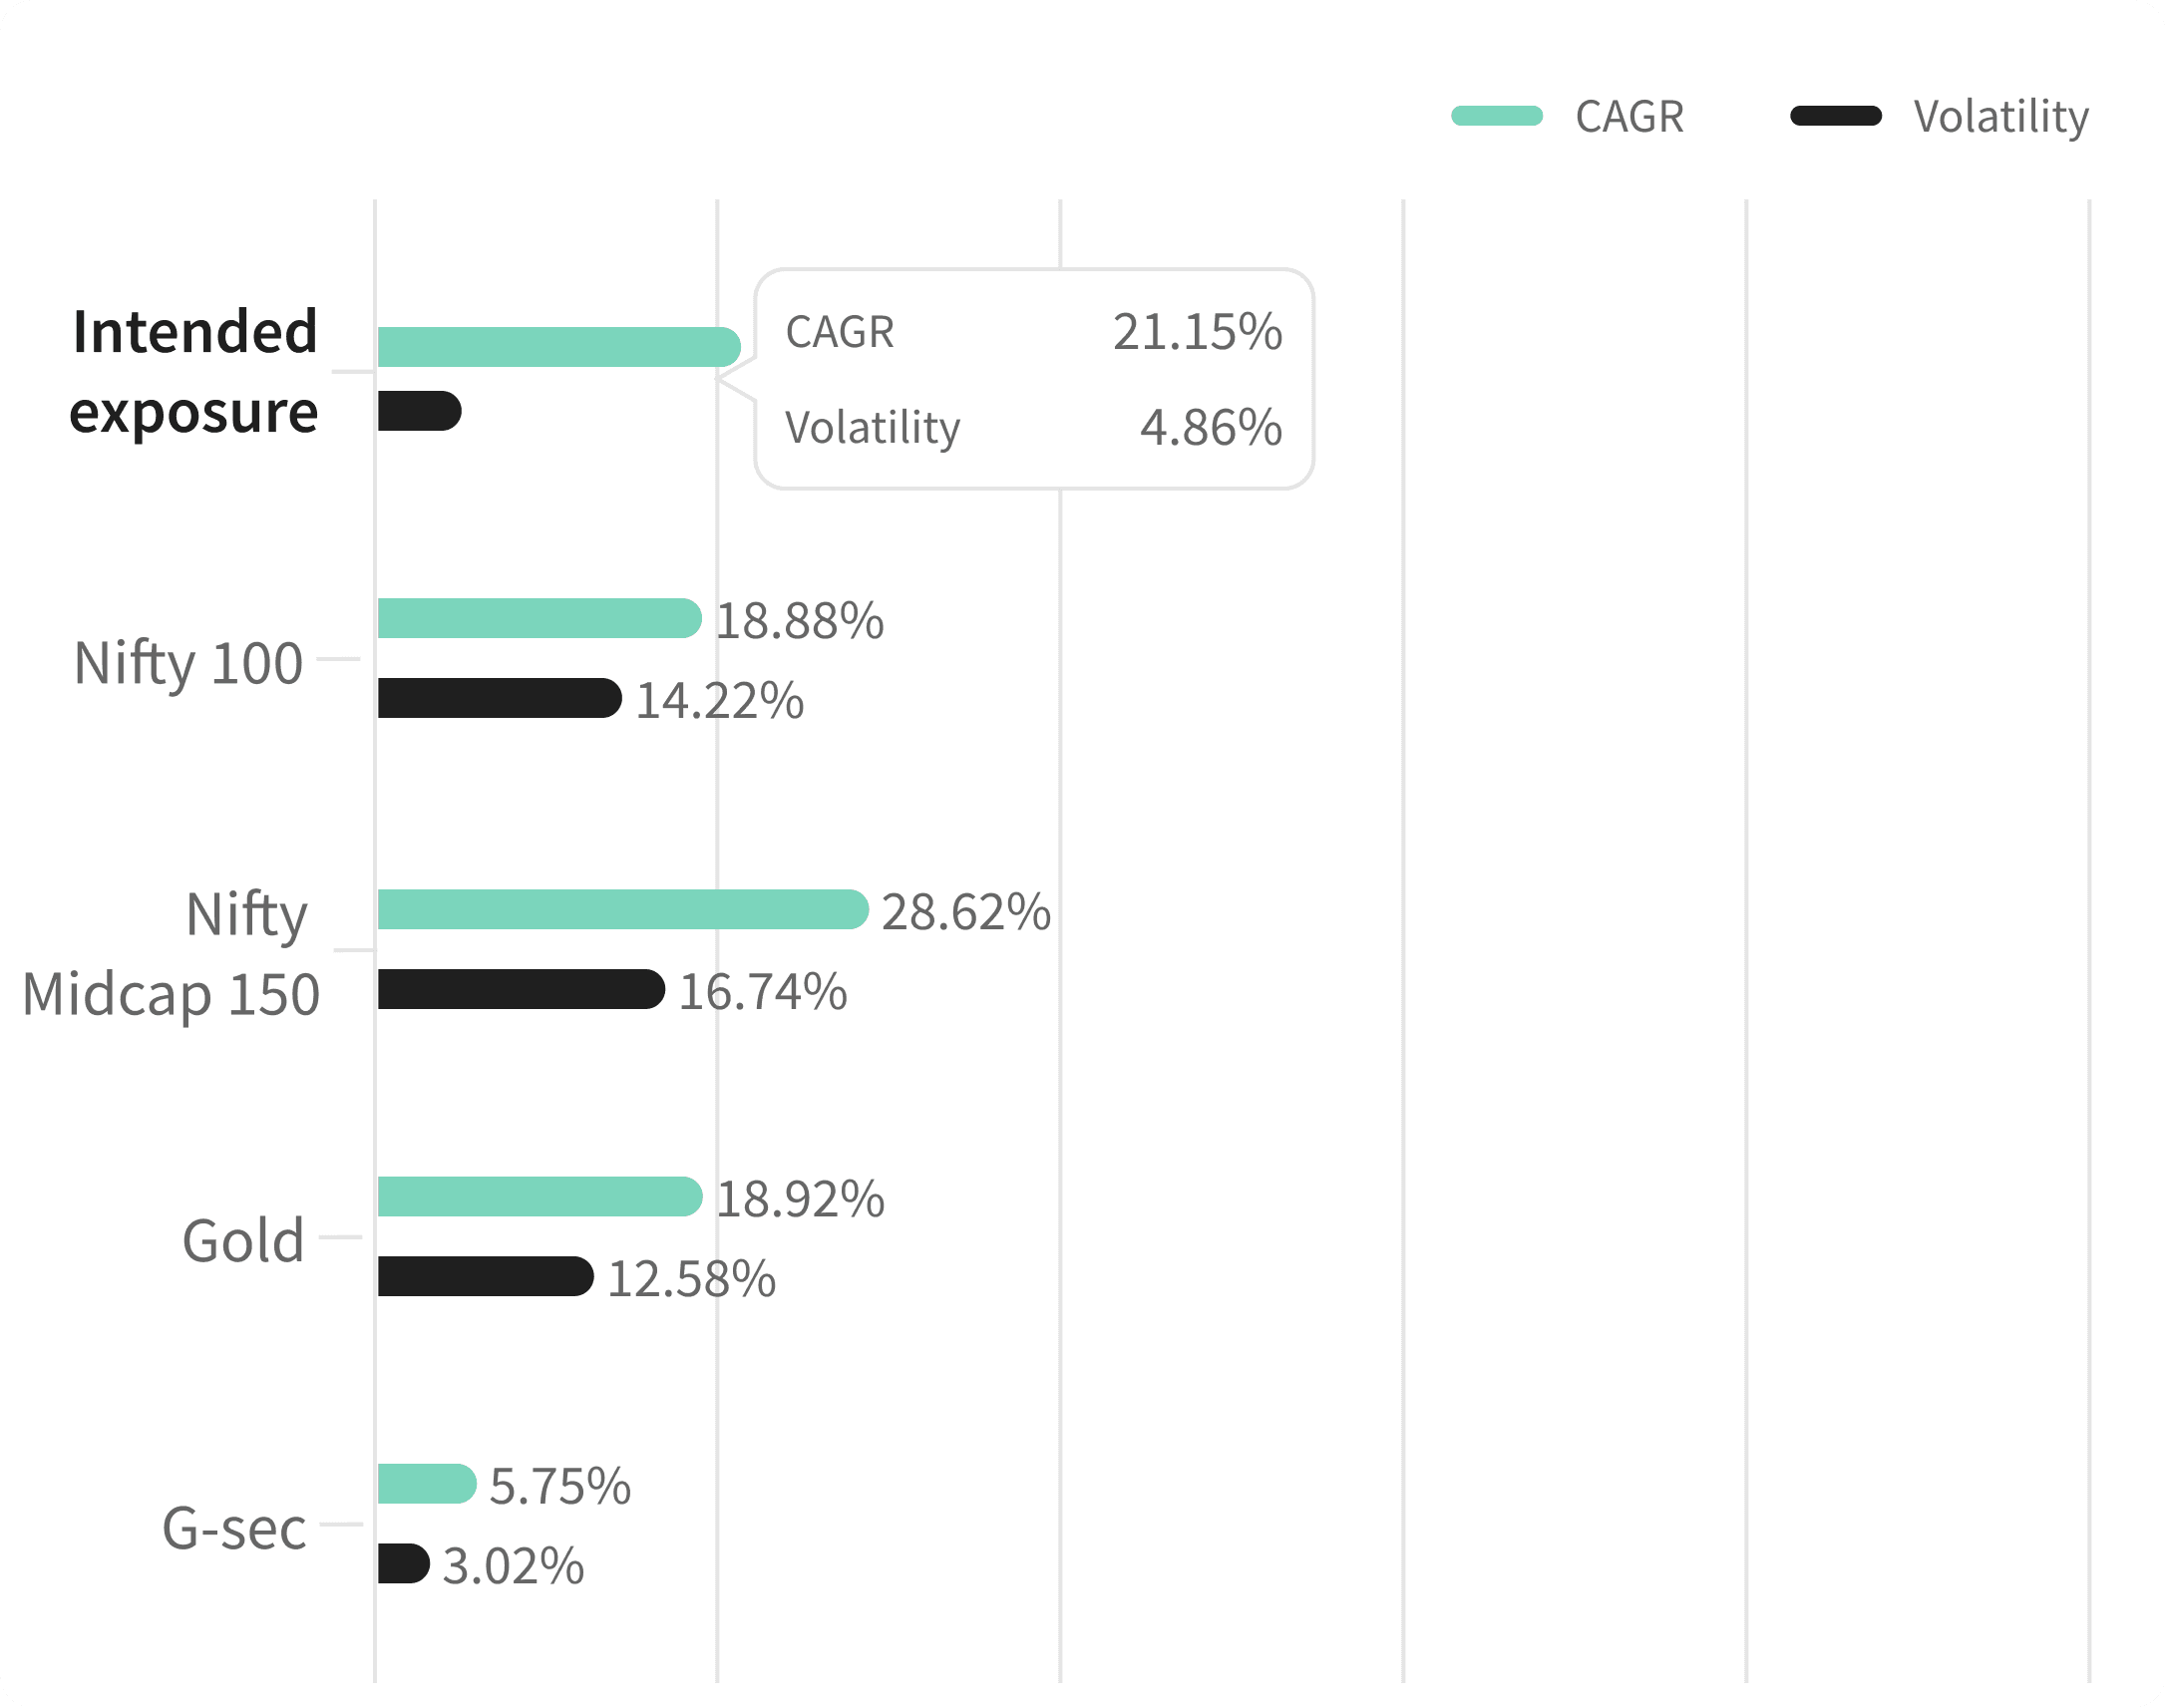The image size is (2166, 1708).
Task: Click the Intended exposure axis label
Action: (x=193, y=371)
